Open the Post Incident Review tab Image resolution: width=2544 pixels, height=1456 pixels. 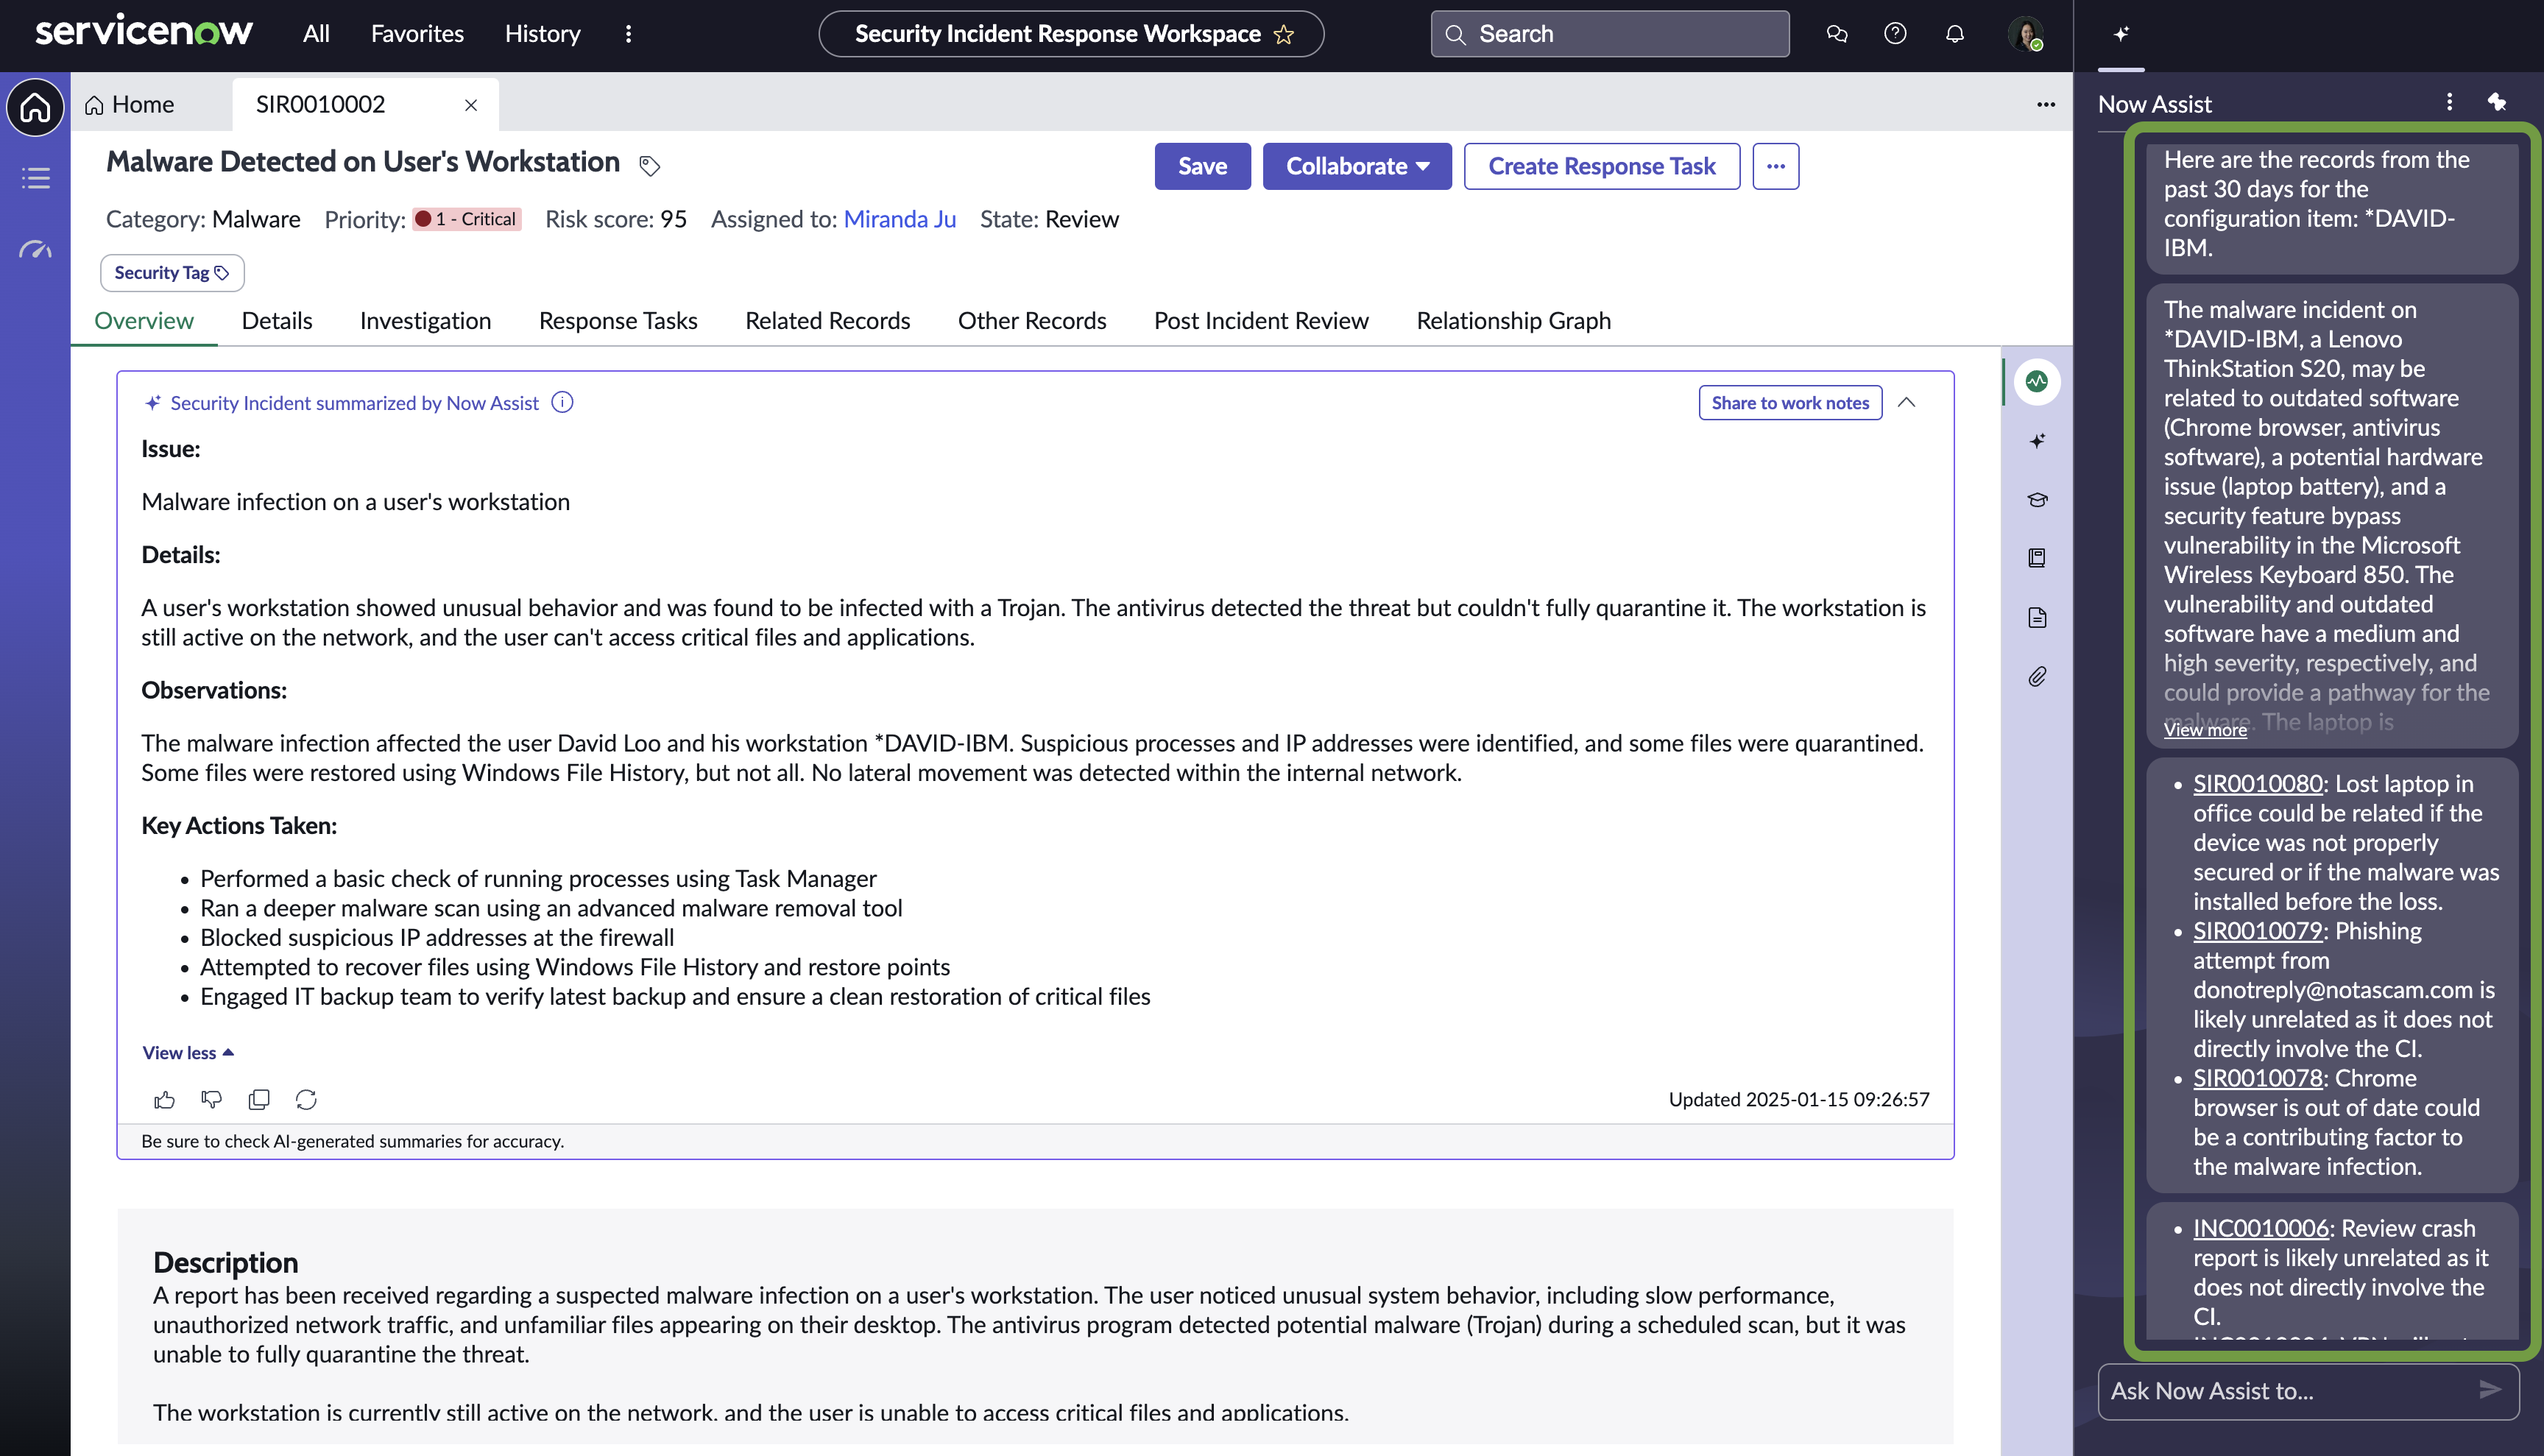coord(1261,321)
